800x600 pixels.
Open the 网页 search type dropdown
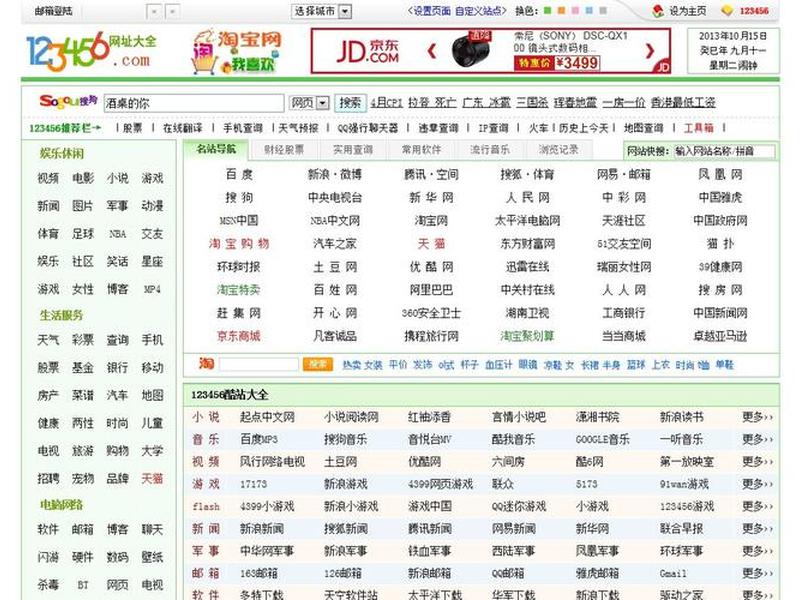(309, 103)
